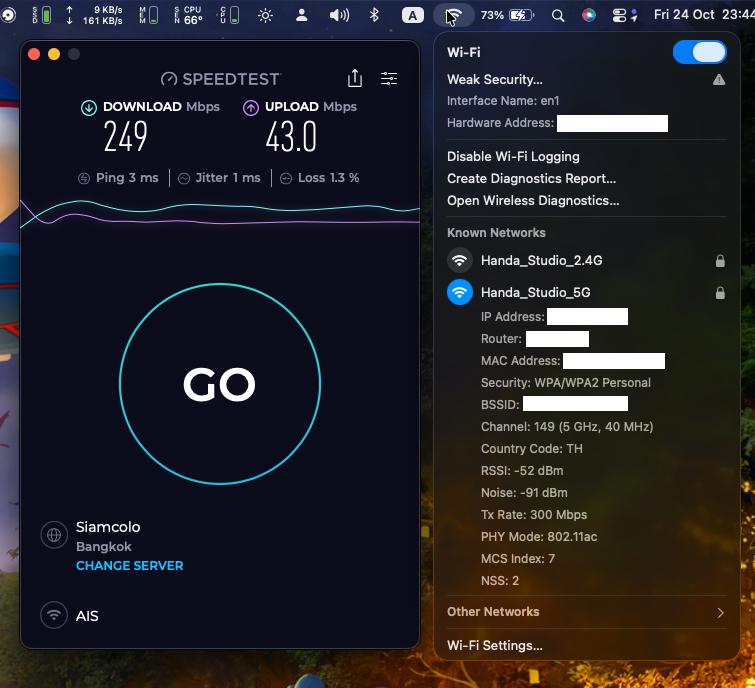Viewport: 755px width, 688px height.
Task: Click the Siamcolo server name
Action: (108, 527)
